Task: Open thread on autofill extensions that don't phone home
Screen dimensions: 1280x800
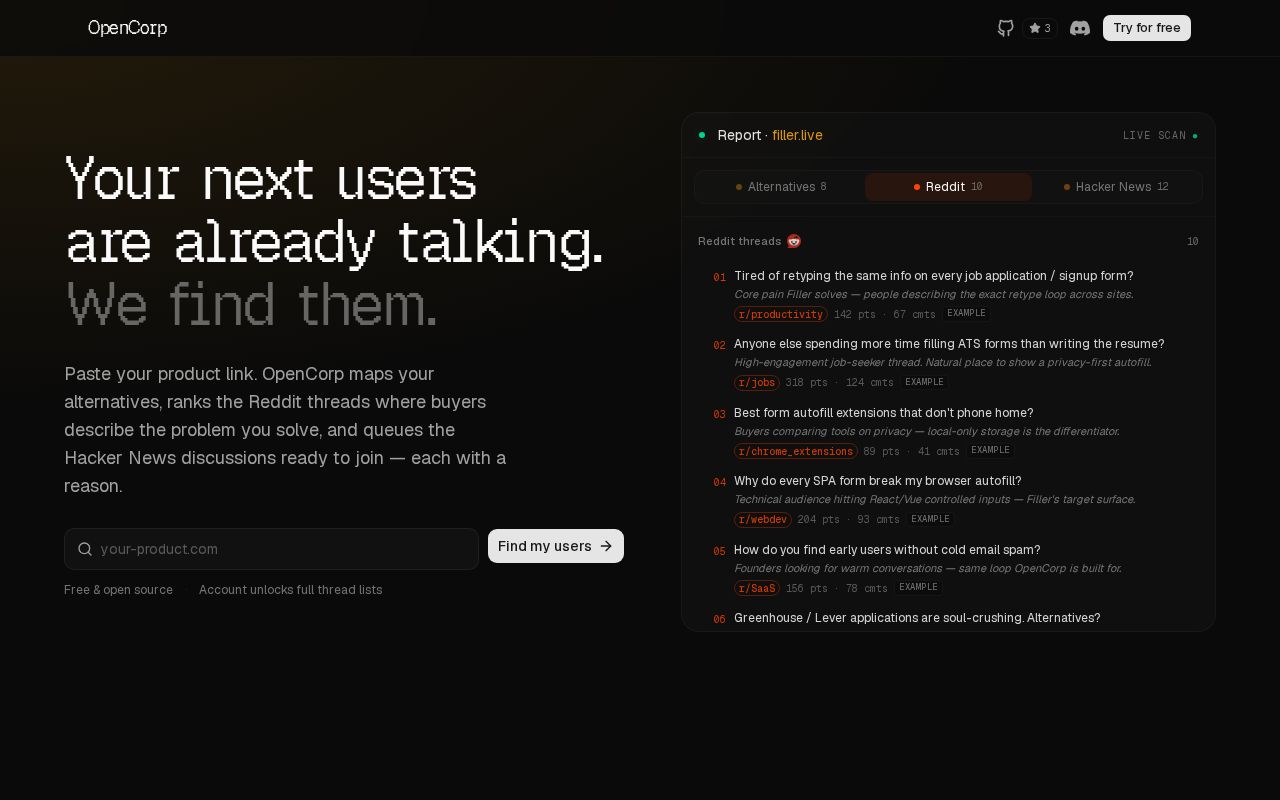Action: tap(884, 413)
